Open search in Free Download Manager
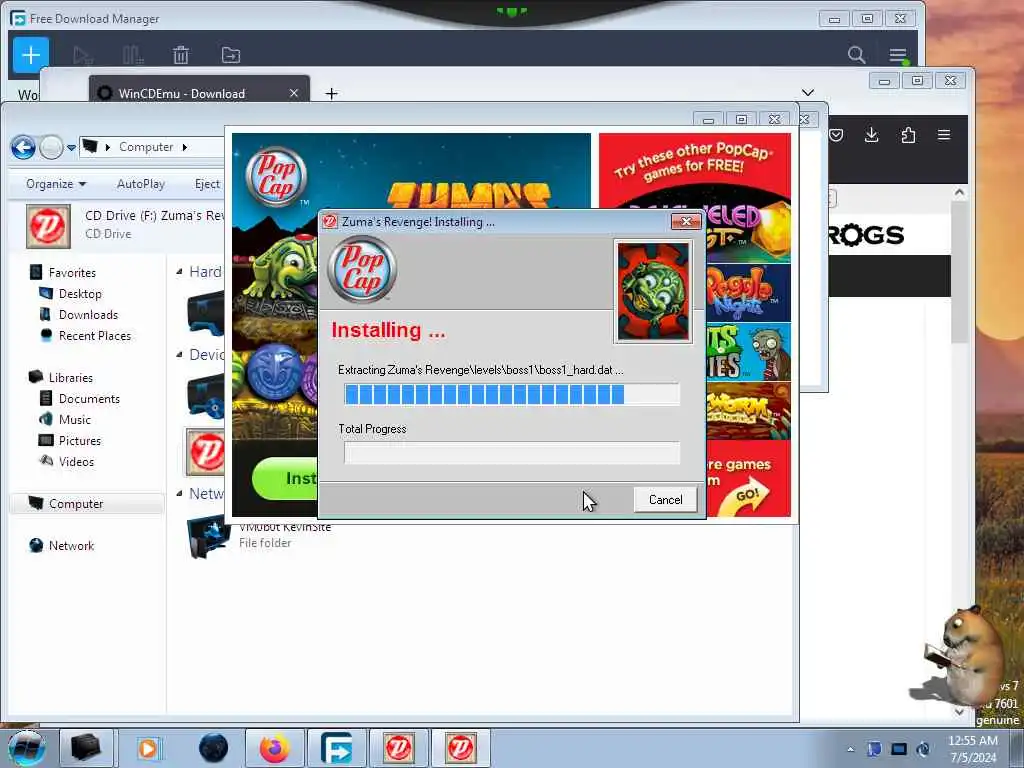This screenshot has height=768, width=1024. coord(856,55)
